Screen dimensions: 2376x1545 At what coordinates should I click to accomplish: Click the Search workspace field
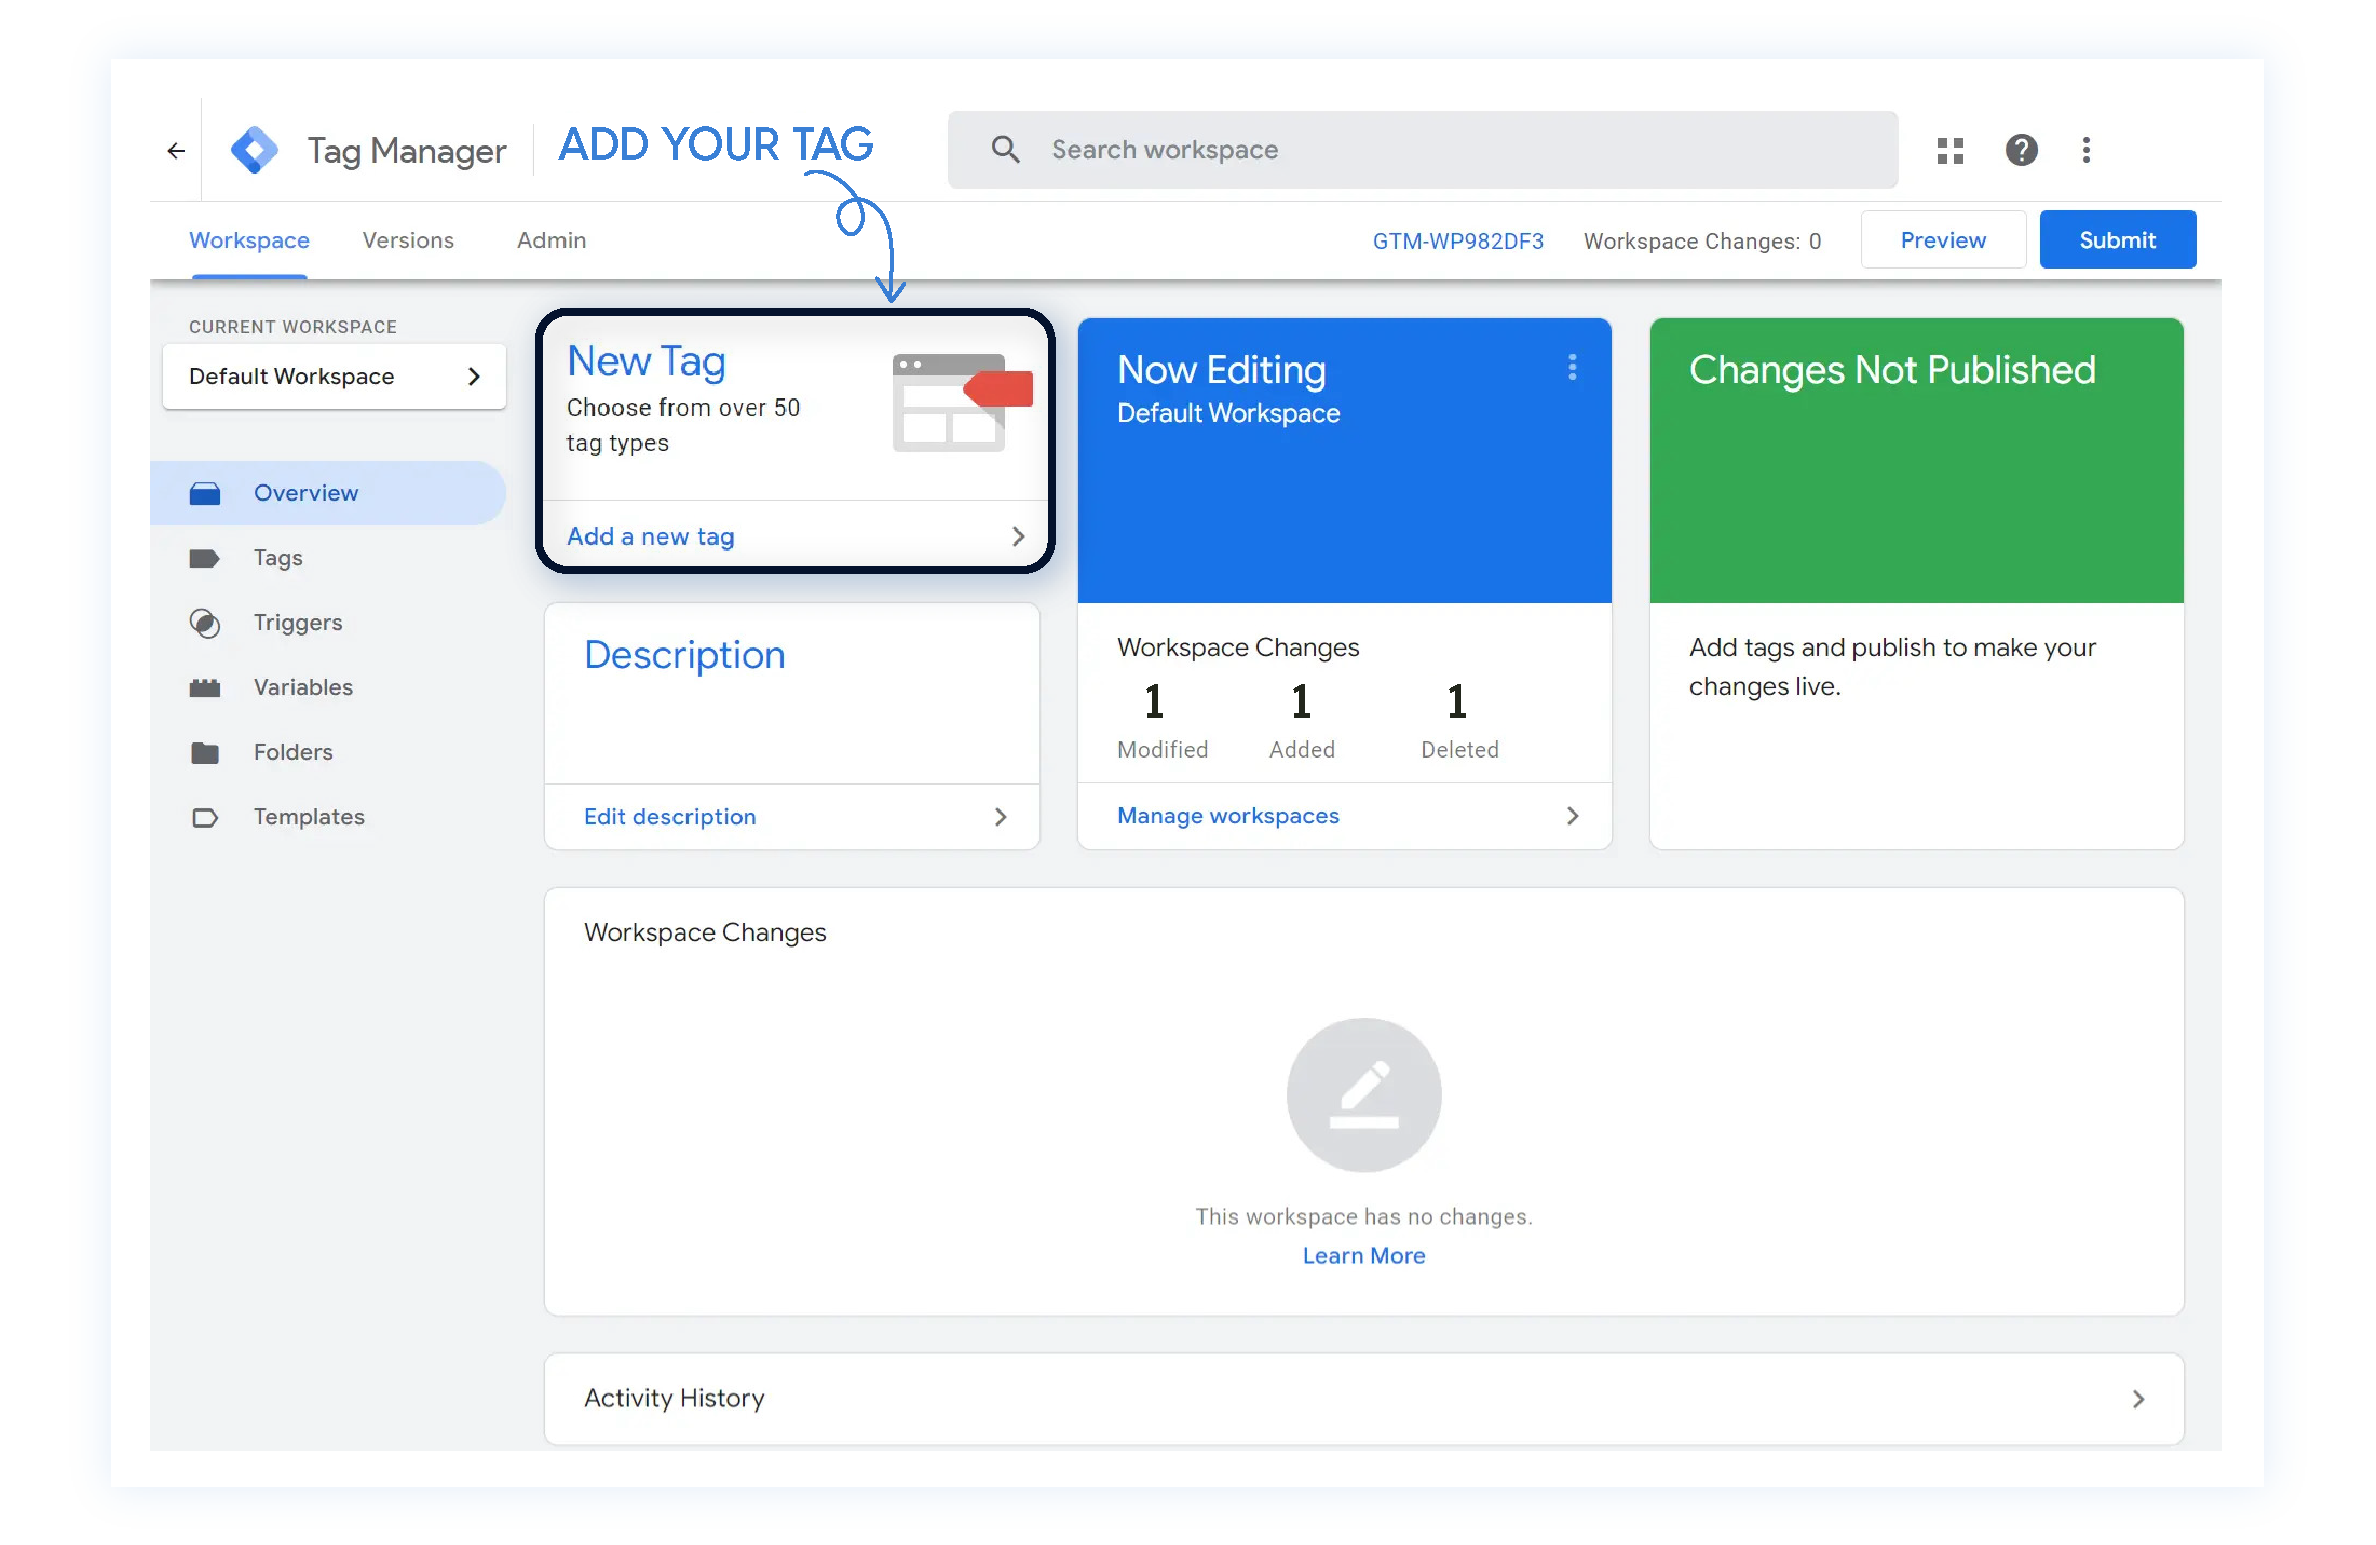pyautogui.click(x=1421, y=151)
